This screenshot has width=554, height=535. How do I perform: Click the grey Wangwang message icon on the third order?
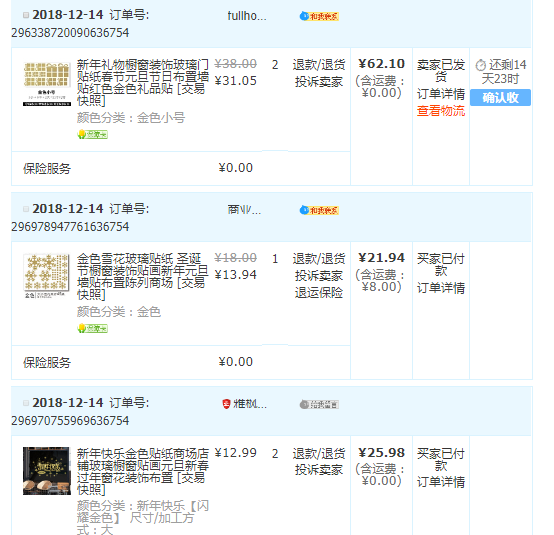[x=319, y=404]
